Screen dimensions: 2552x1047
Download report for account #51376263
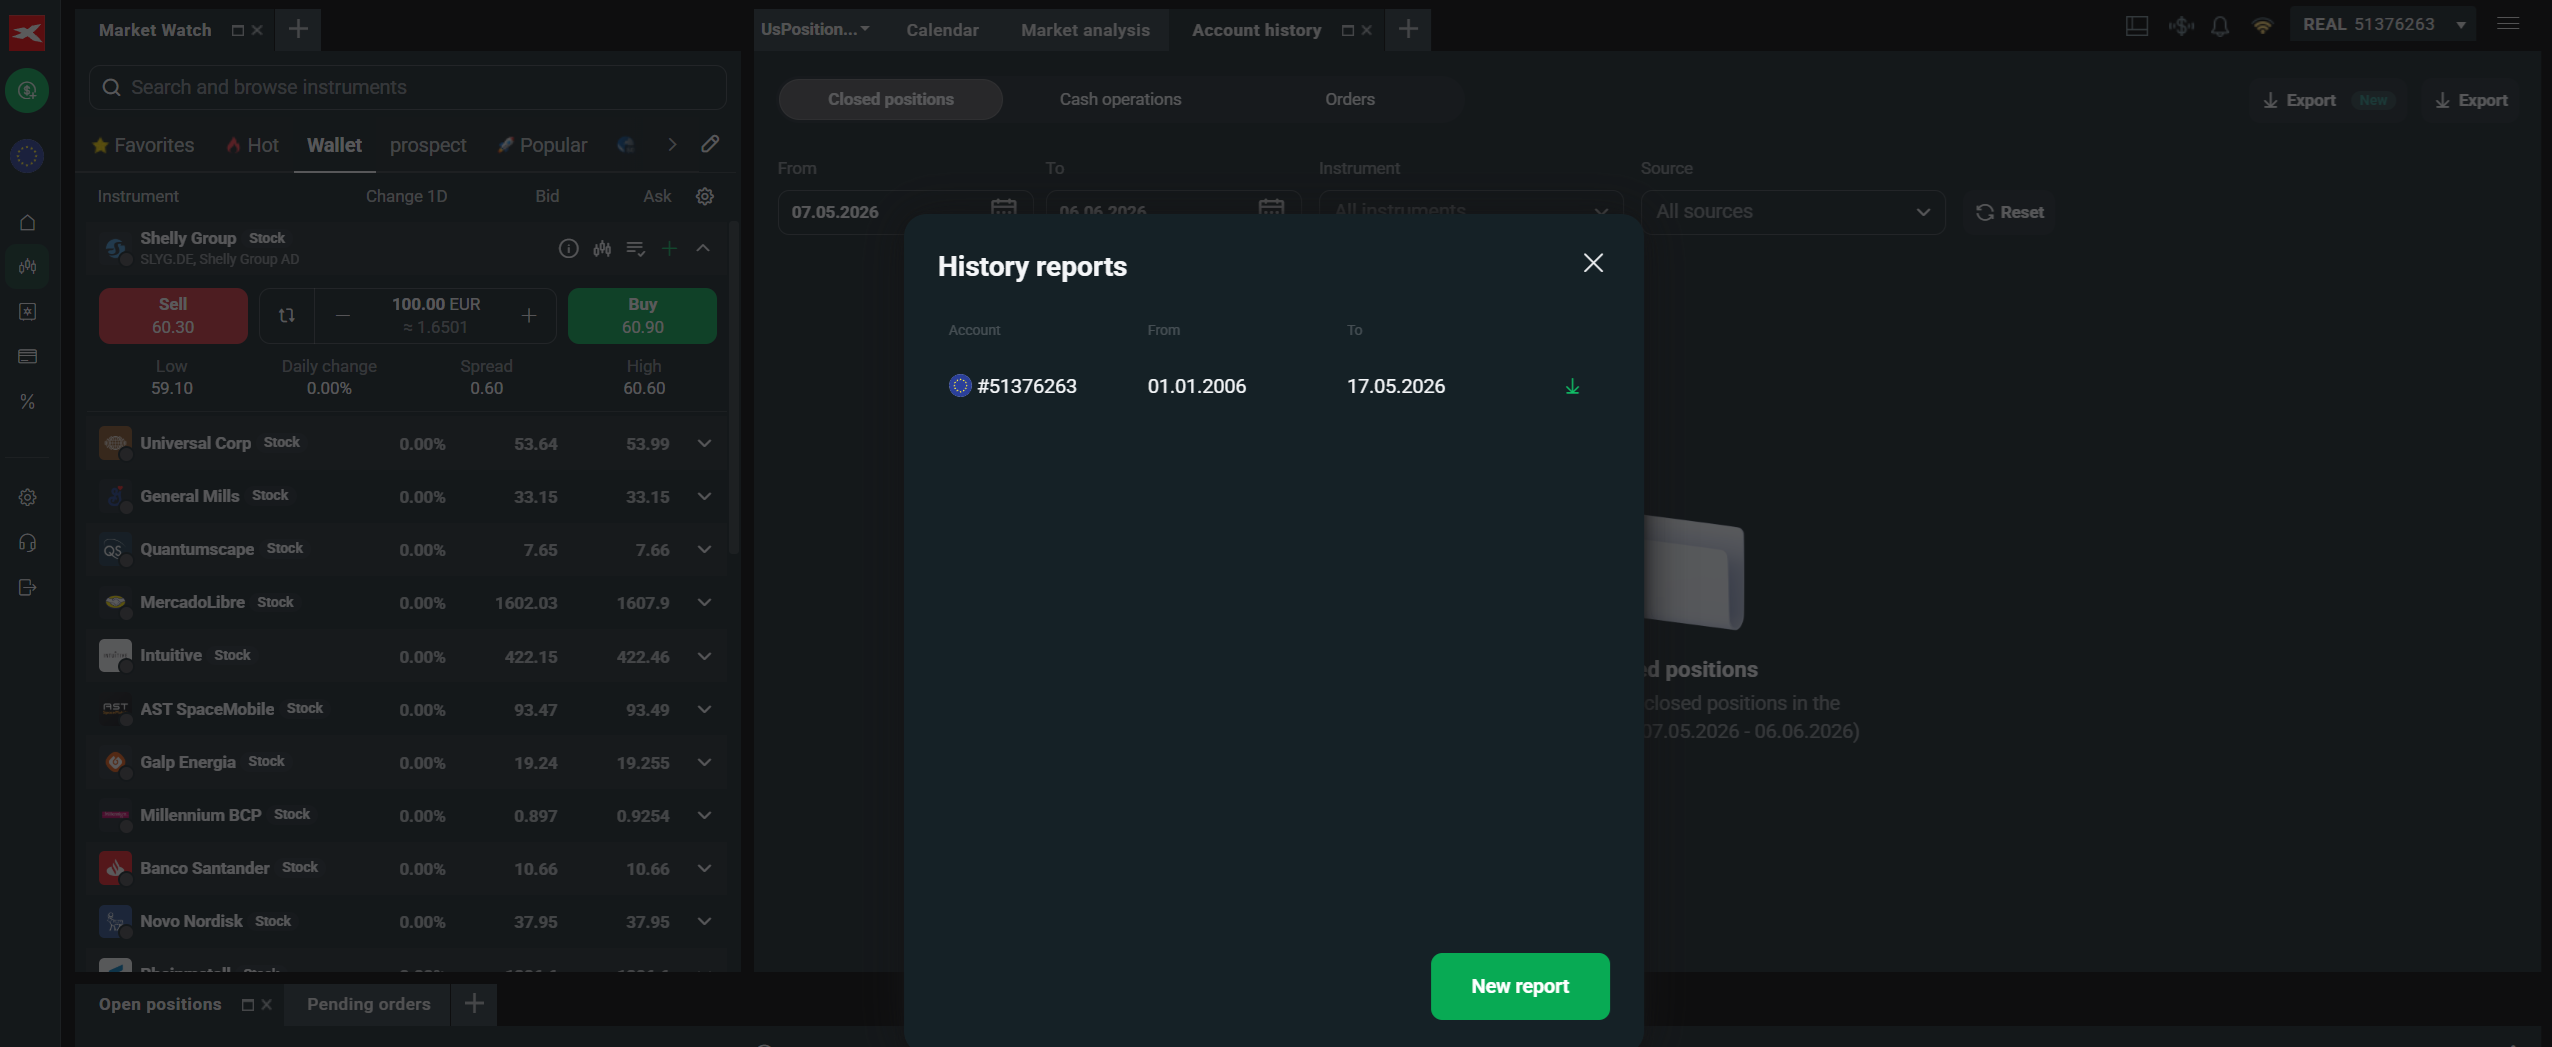1572,386
